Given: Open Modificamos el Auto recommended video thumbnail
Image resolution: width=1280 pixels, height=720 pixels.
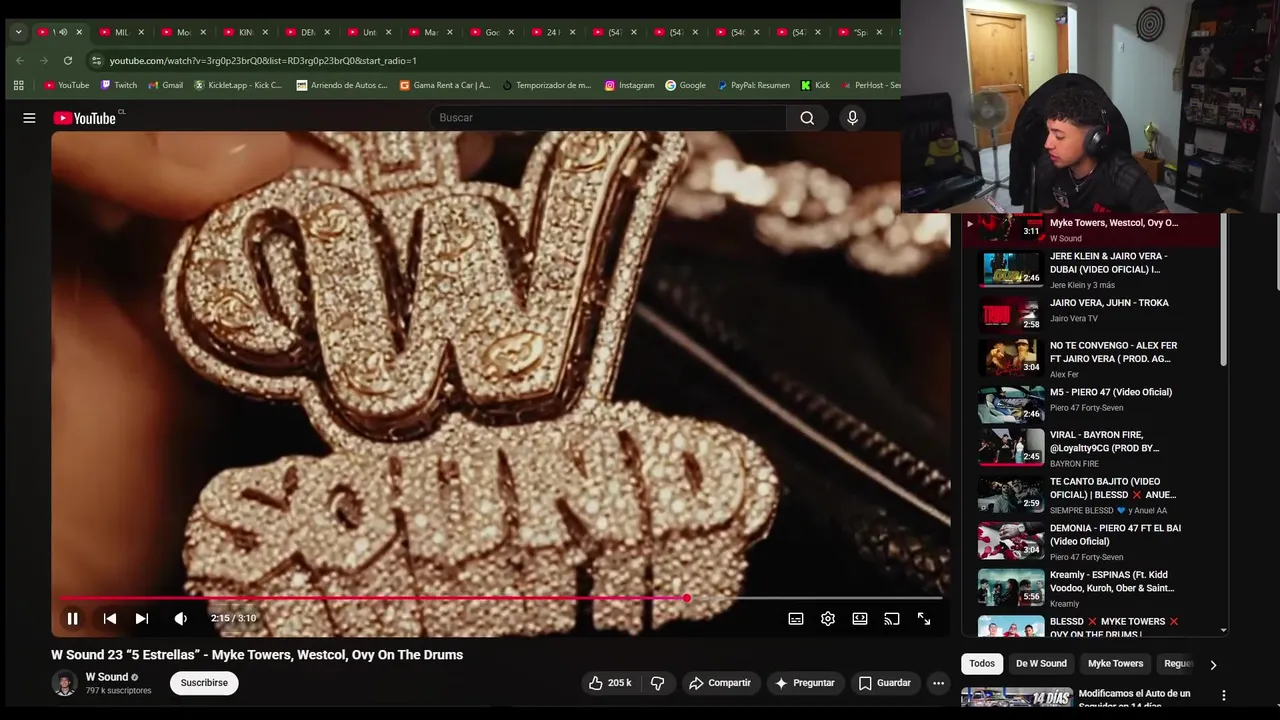Looking at the screenshot, I should pyautogui.click(x=1016, y=697).
